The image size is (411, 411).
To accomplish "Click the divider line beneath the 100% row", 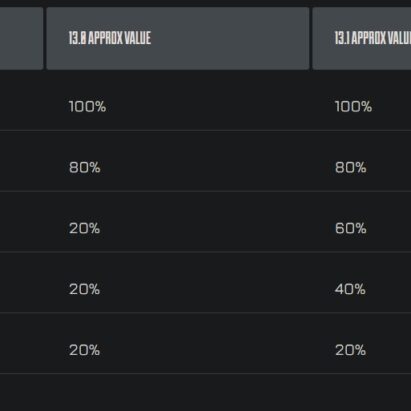I will coord(205,130).
